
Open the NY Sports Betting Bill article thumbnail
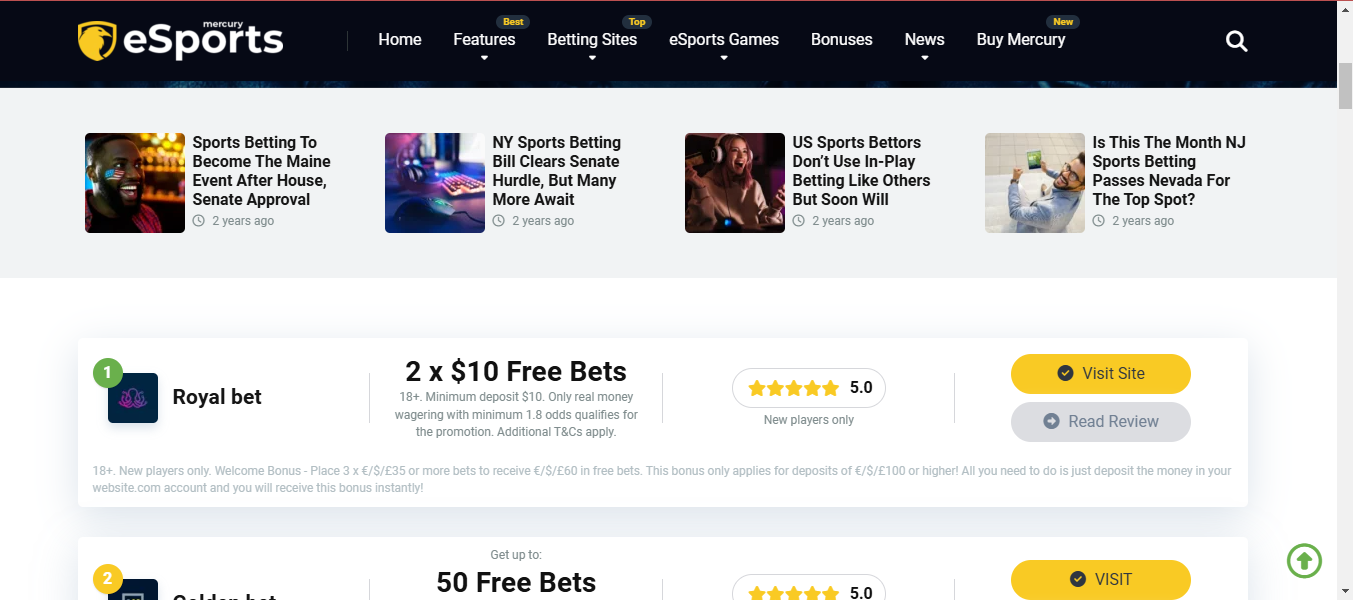click(435, 183)
